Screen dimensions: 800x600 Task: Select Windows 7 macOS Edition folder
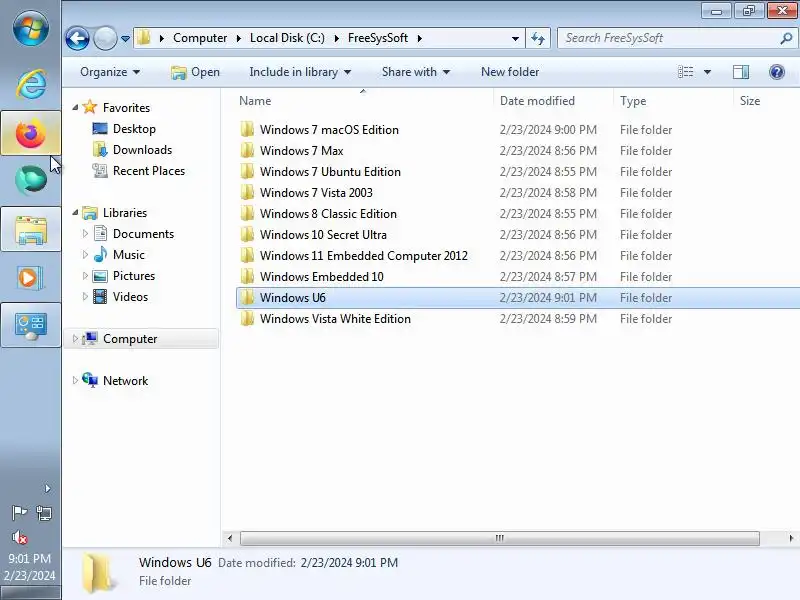(x=329, y=130)
